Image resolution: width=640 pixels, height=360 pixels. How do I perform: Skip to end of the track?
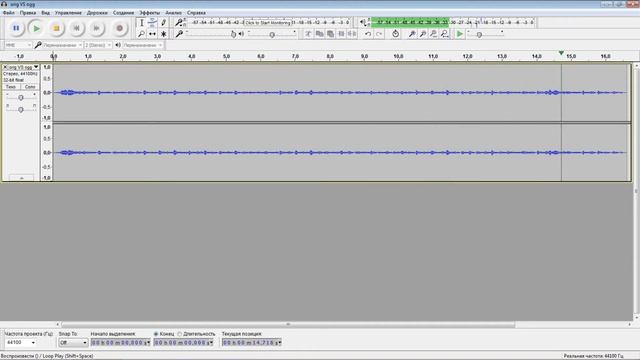pos(96,28)
